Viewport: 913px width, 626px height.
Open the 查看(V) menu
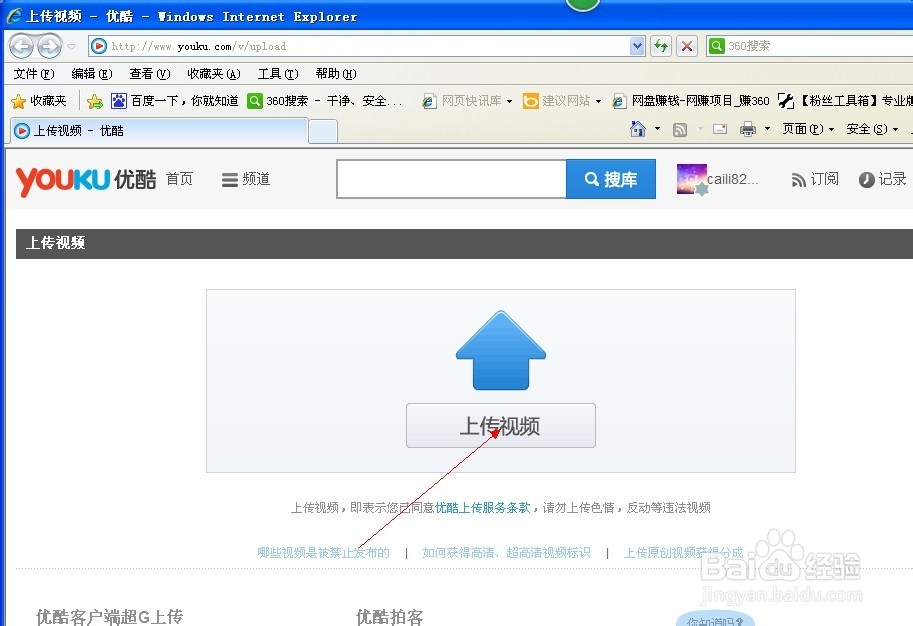pos(150,74)
